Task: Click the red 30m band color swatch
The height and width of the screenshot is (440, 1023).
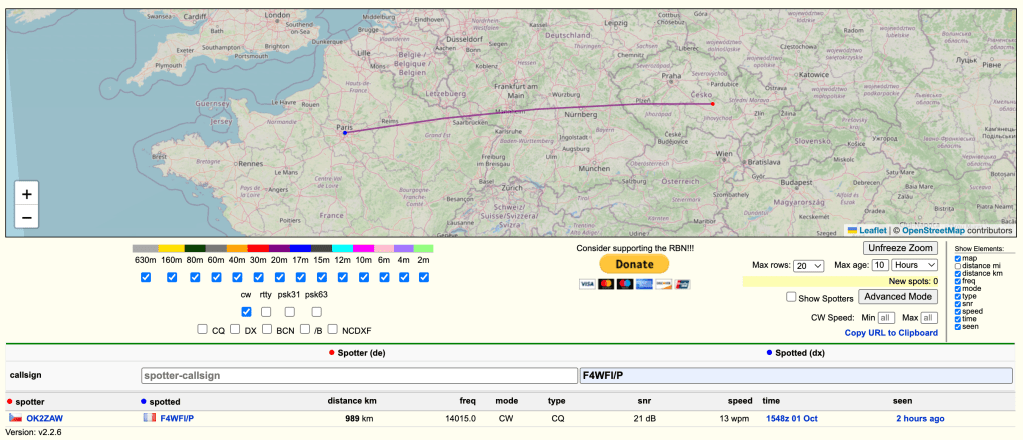Action: [x=258, y=248]
